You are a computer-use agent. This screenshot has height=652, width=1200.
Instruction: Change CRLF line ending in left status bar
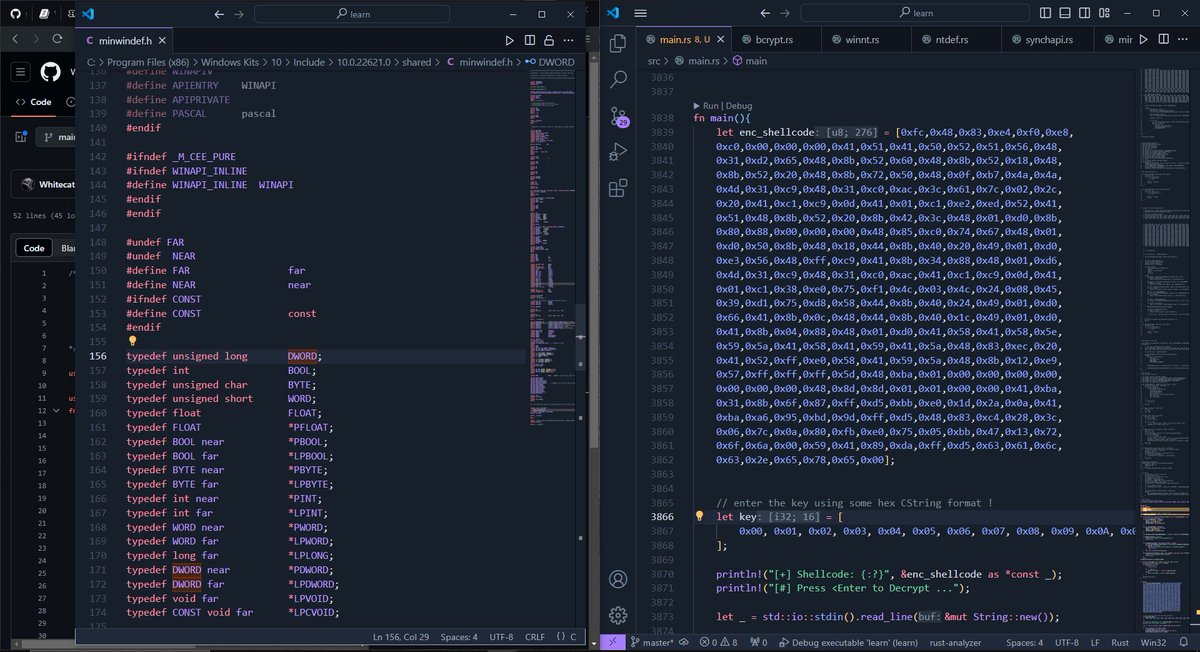pyautogui.click(x=534, y=636)
